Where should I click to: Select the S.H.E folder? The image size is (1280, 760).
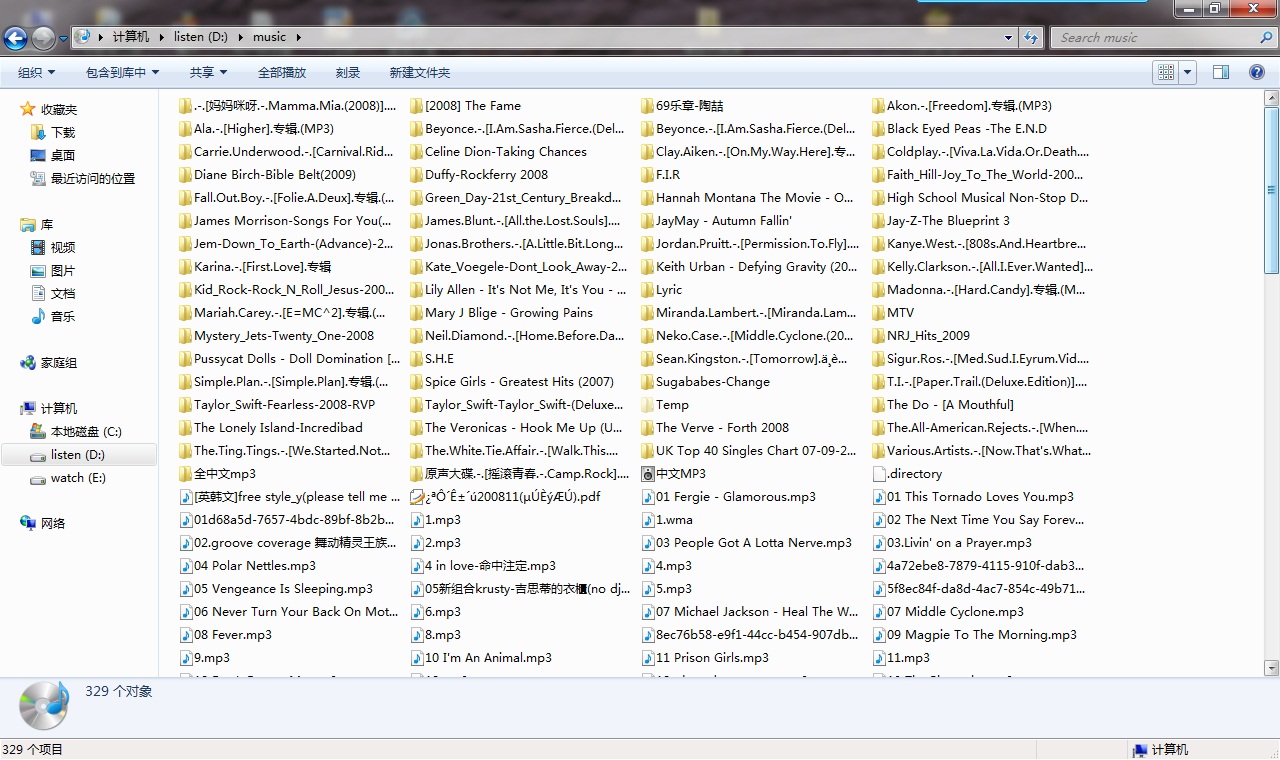[432, 358]
